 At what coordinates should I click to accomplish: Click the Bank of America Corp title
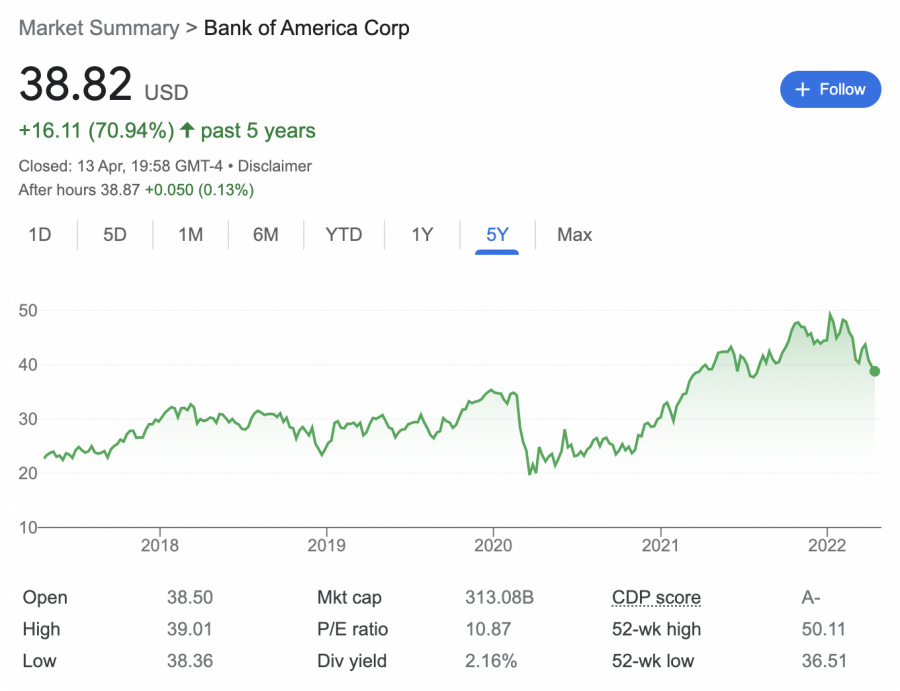click(307, 28)
